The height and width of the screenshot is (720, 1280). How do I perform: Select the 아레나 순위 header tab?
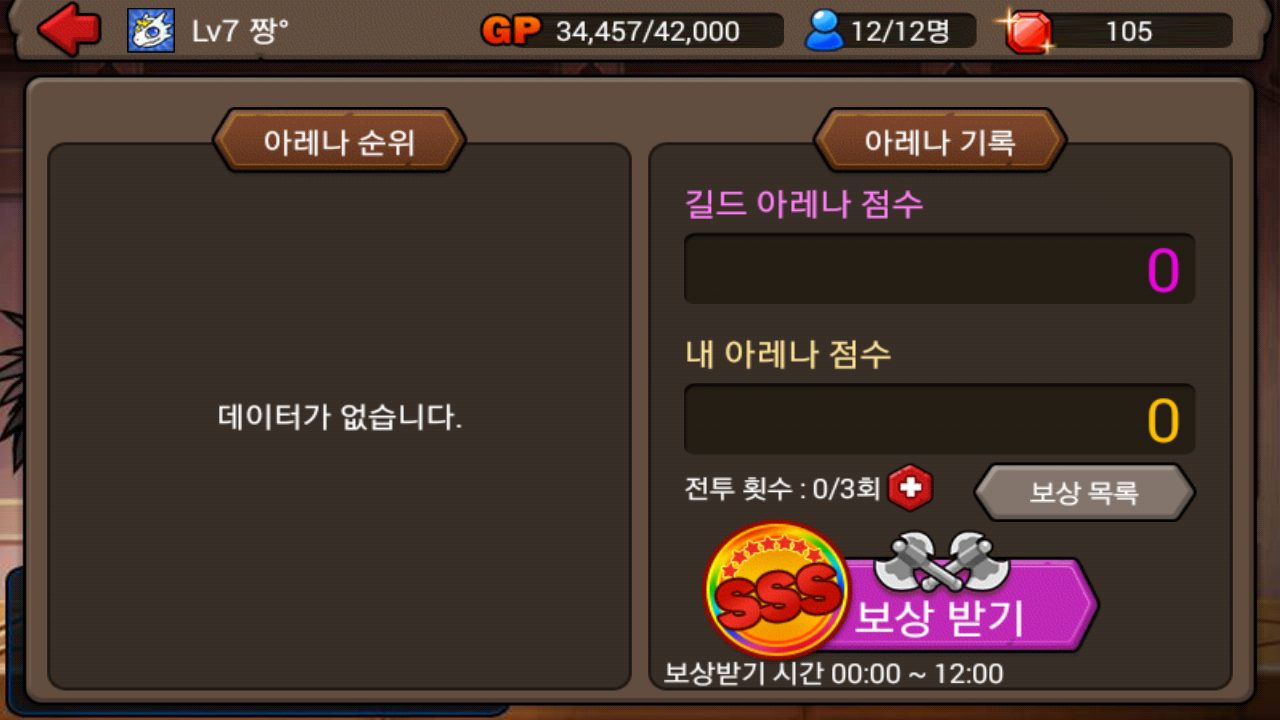coord(339,142)
